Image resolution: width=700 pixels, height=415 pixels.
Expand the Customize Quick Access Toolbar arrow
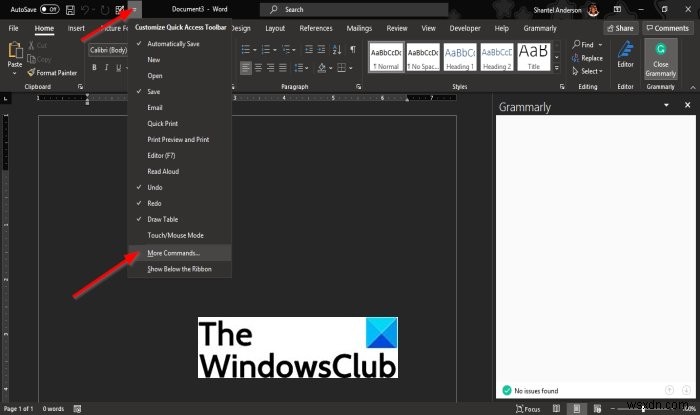tap(133, 9)
